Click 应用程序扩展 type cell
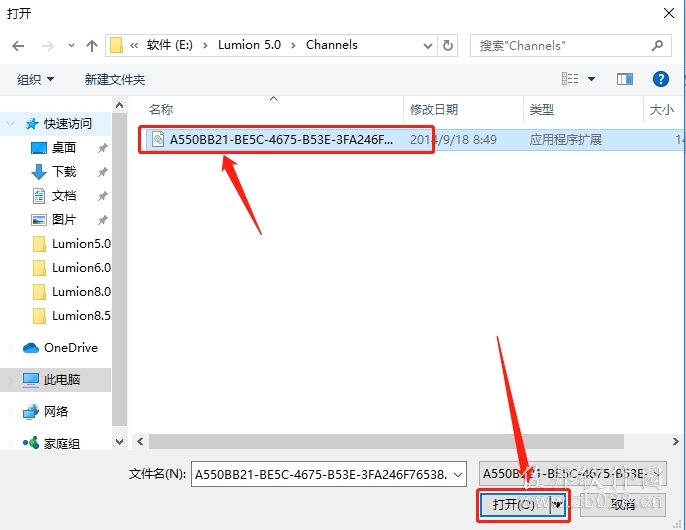Viewport: 686px width, 530px height. coord(565,140)
